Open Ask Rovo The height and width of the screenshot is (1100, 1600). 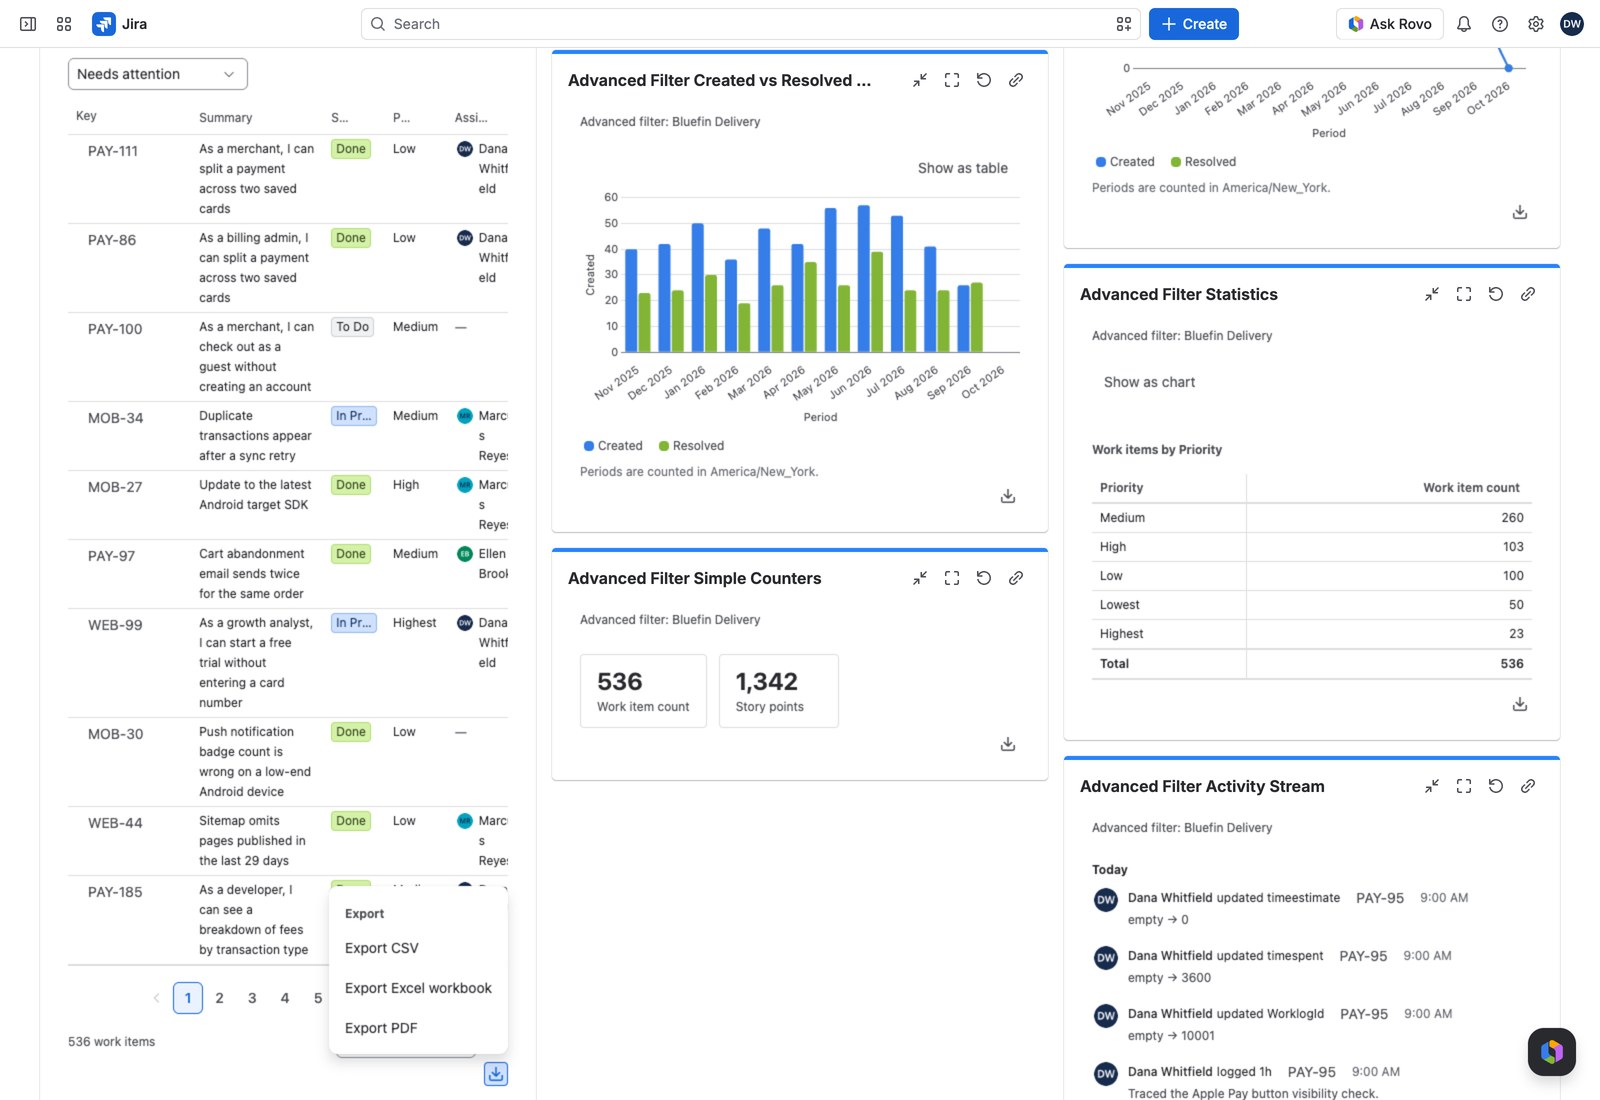click(1390, 24)
